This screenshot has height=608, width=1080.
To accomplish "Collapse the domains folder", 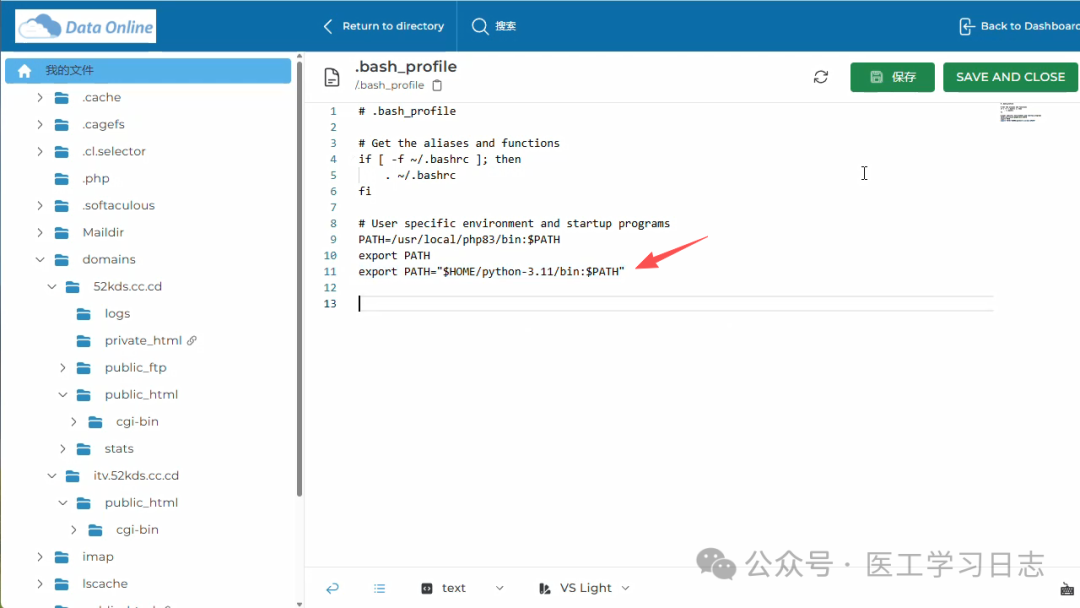I will (40, 260).
